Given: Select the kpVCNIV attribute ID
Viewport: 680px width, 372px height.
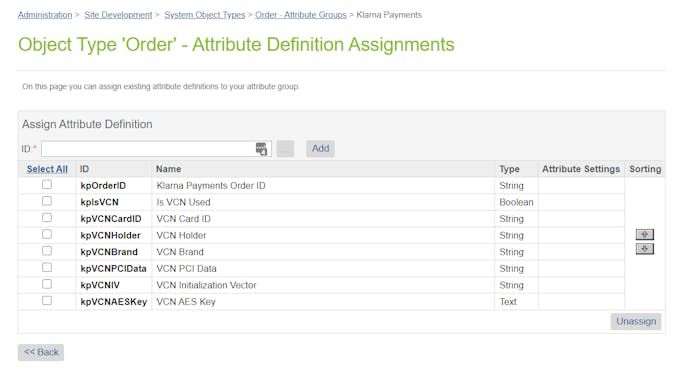Looking at the screenshot, I should tap(100, 285).
